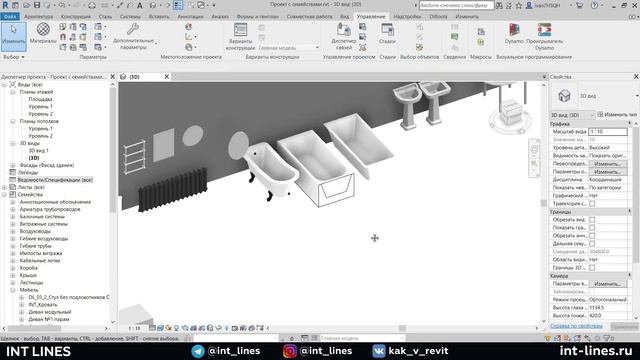The width and height of the screenshot is (640, 360).
Task: Click the Масштаб вида 1:10 field
Action: tap(608, 132)
